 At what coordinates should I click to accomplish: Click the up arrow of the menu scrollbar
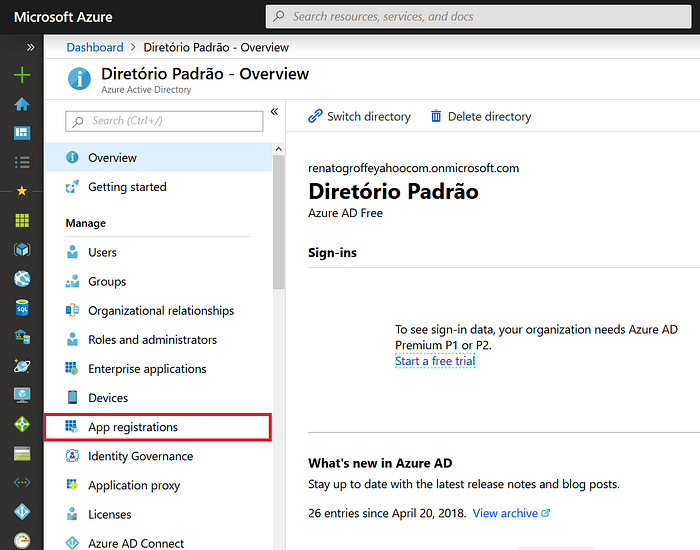click(x=279, y=149)
